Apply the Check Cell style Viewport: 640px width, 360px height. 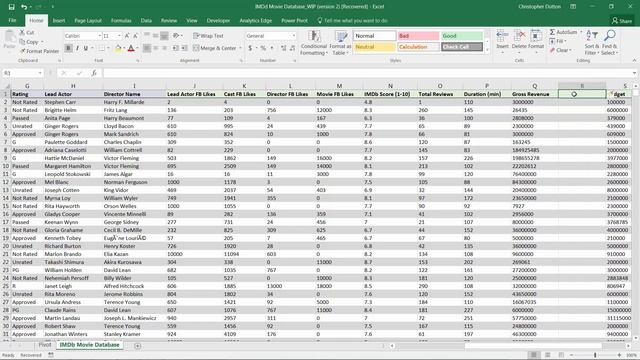[462, 47]
